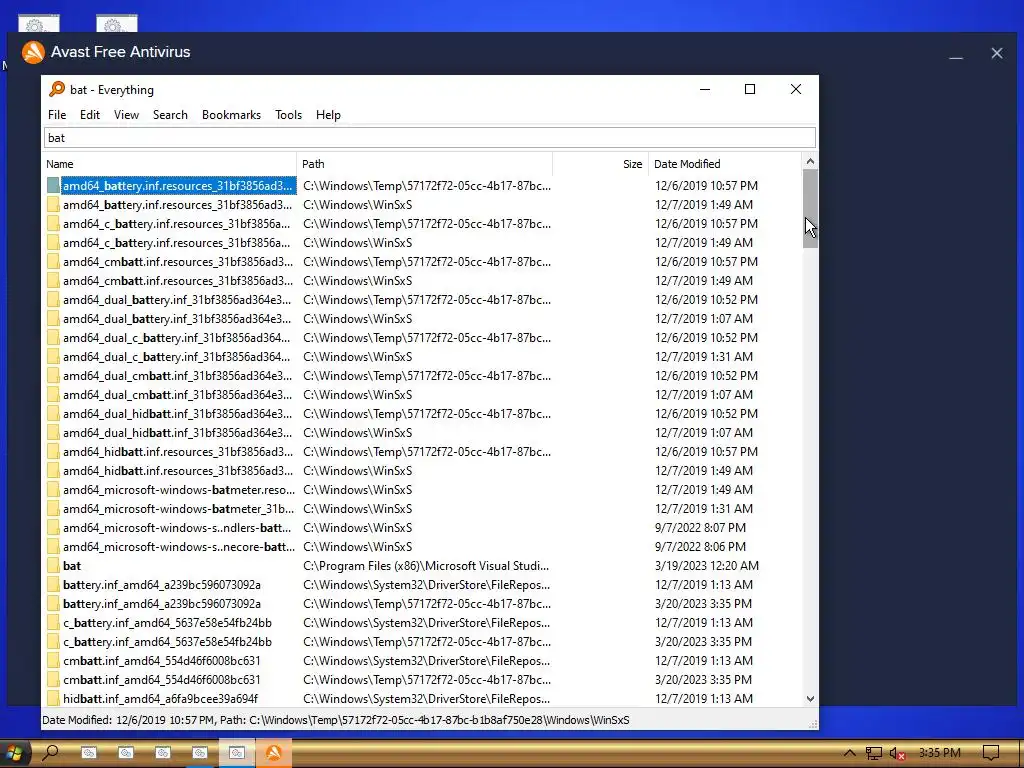Click date '9/7/2022 8:07 PM'
The image size is (1024, 768).
pos(700,528)
